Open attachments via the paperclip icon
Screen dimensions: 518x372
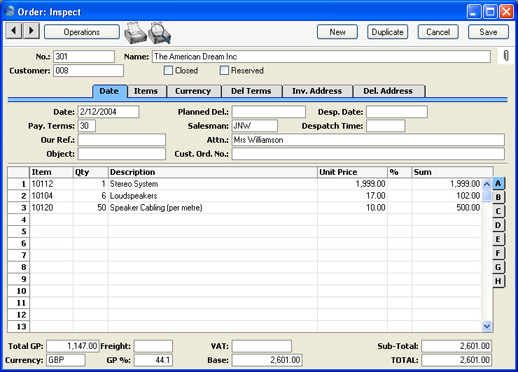[x=506, y=56]
